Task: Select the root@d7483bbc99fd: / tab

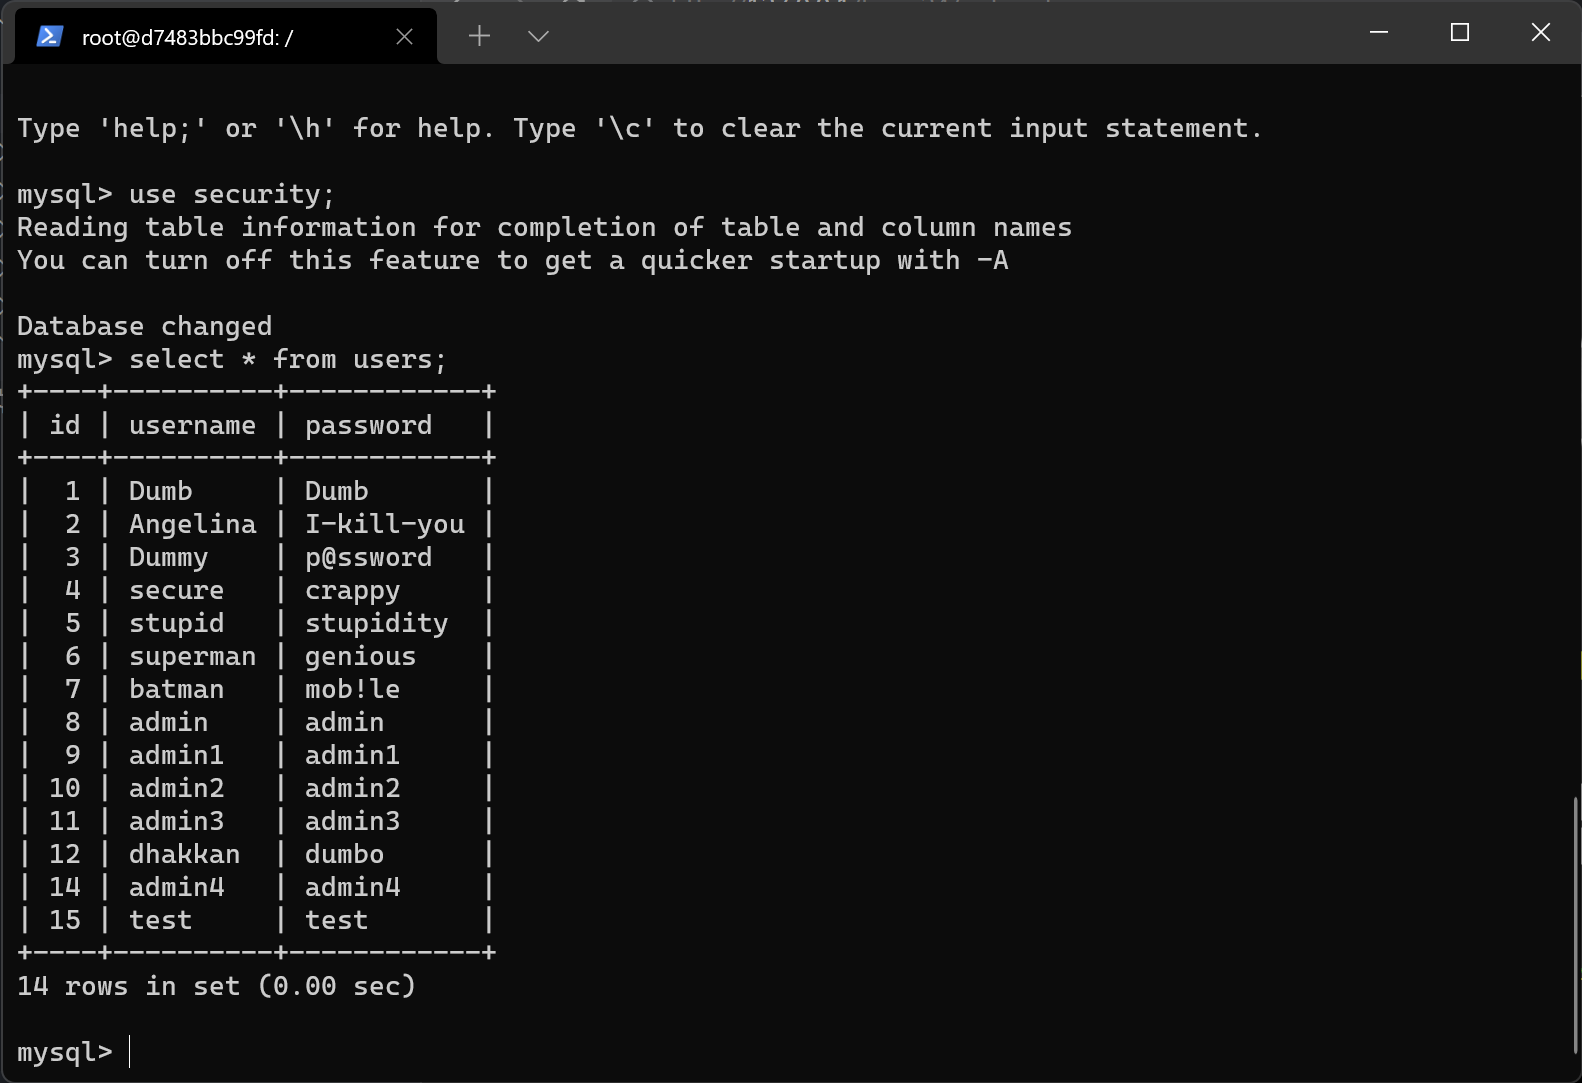Action: pos(226,37)
